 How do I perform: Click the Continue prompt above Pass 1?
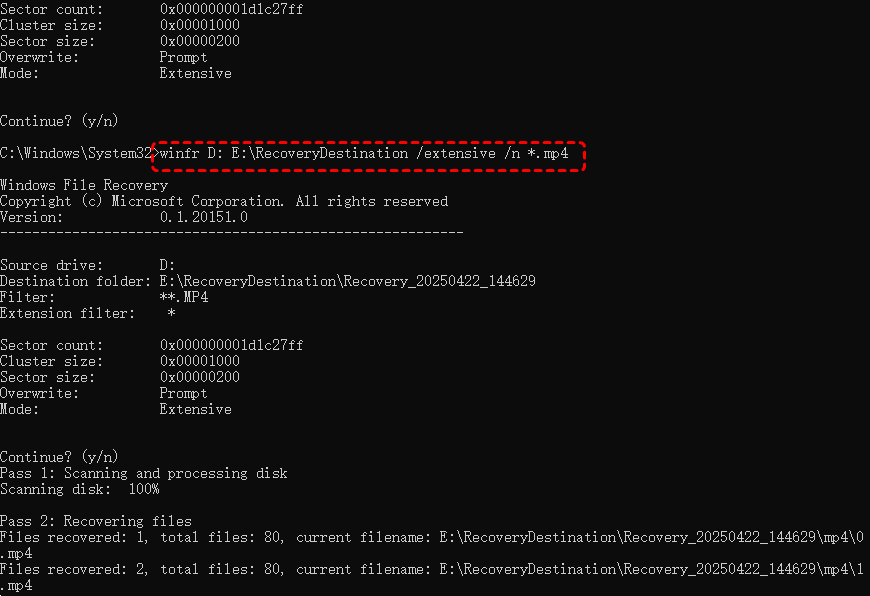point(59,457)
